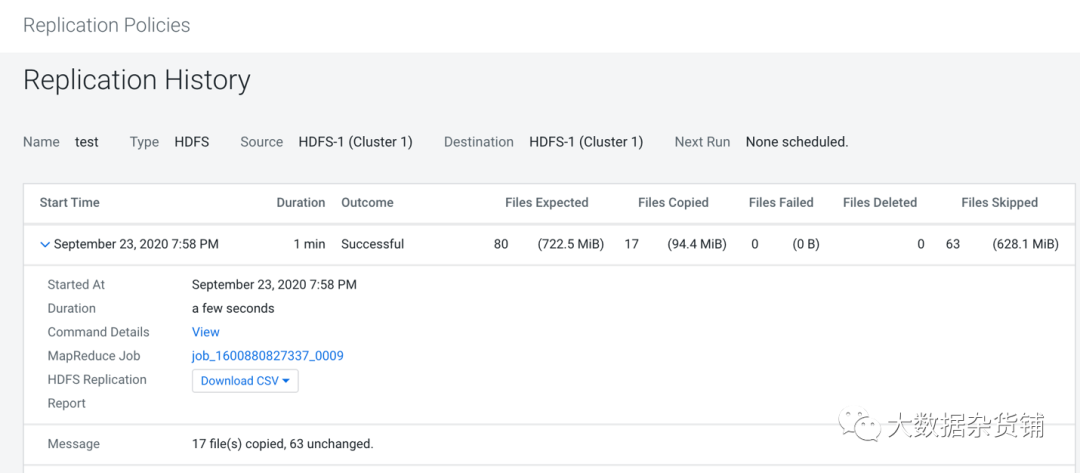The image size is (1080, 473).
Task: Select the Files Copied column header
Action: pyautogui.click(x=673, y=202)
